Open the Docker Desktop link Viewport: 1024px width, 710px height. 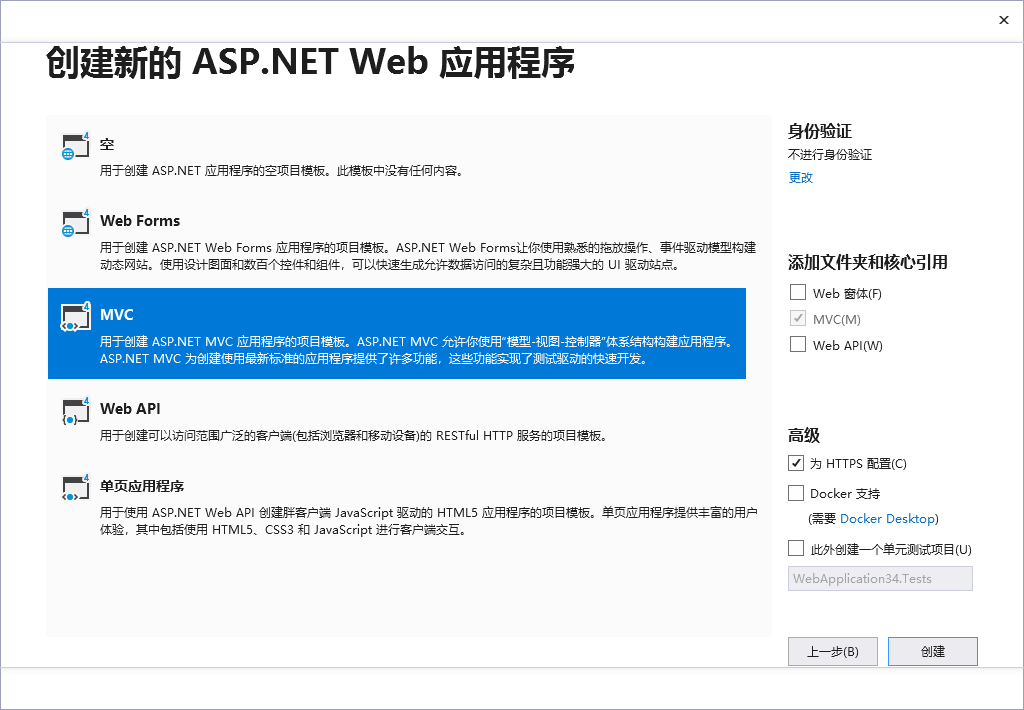pyautogui.click(x=888, y=519)
